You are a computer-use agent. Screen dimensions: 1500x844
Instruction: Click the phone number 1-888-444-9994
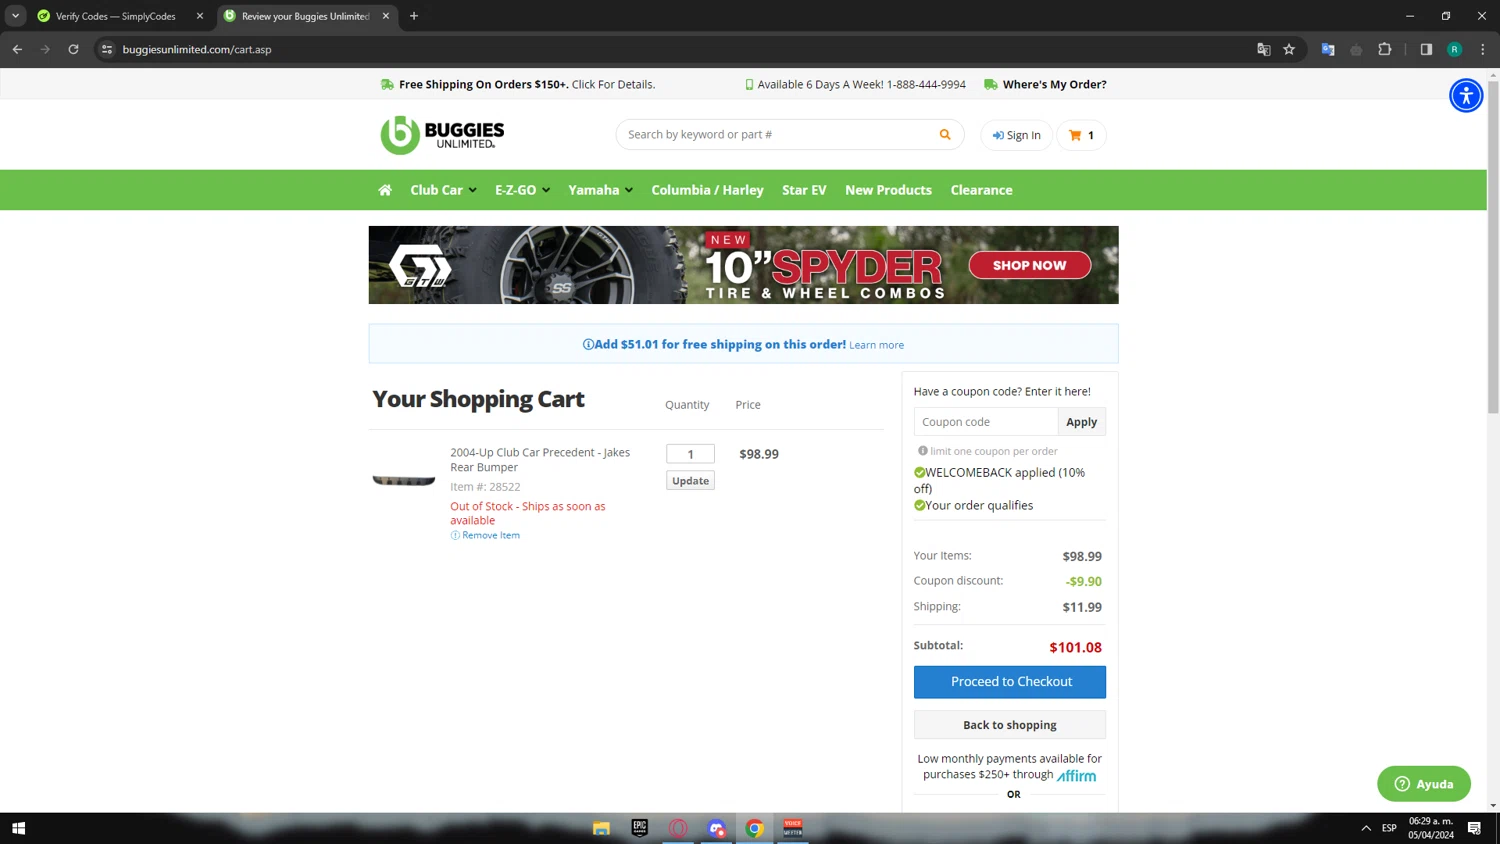(926, 84)
